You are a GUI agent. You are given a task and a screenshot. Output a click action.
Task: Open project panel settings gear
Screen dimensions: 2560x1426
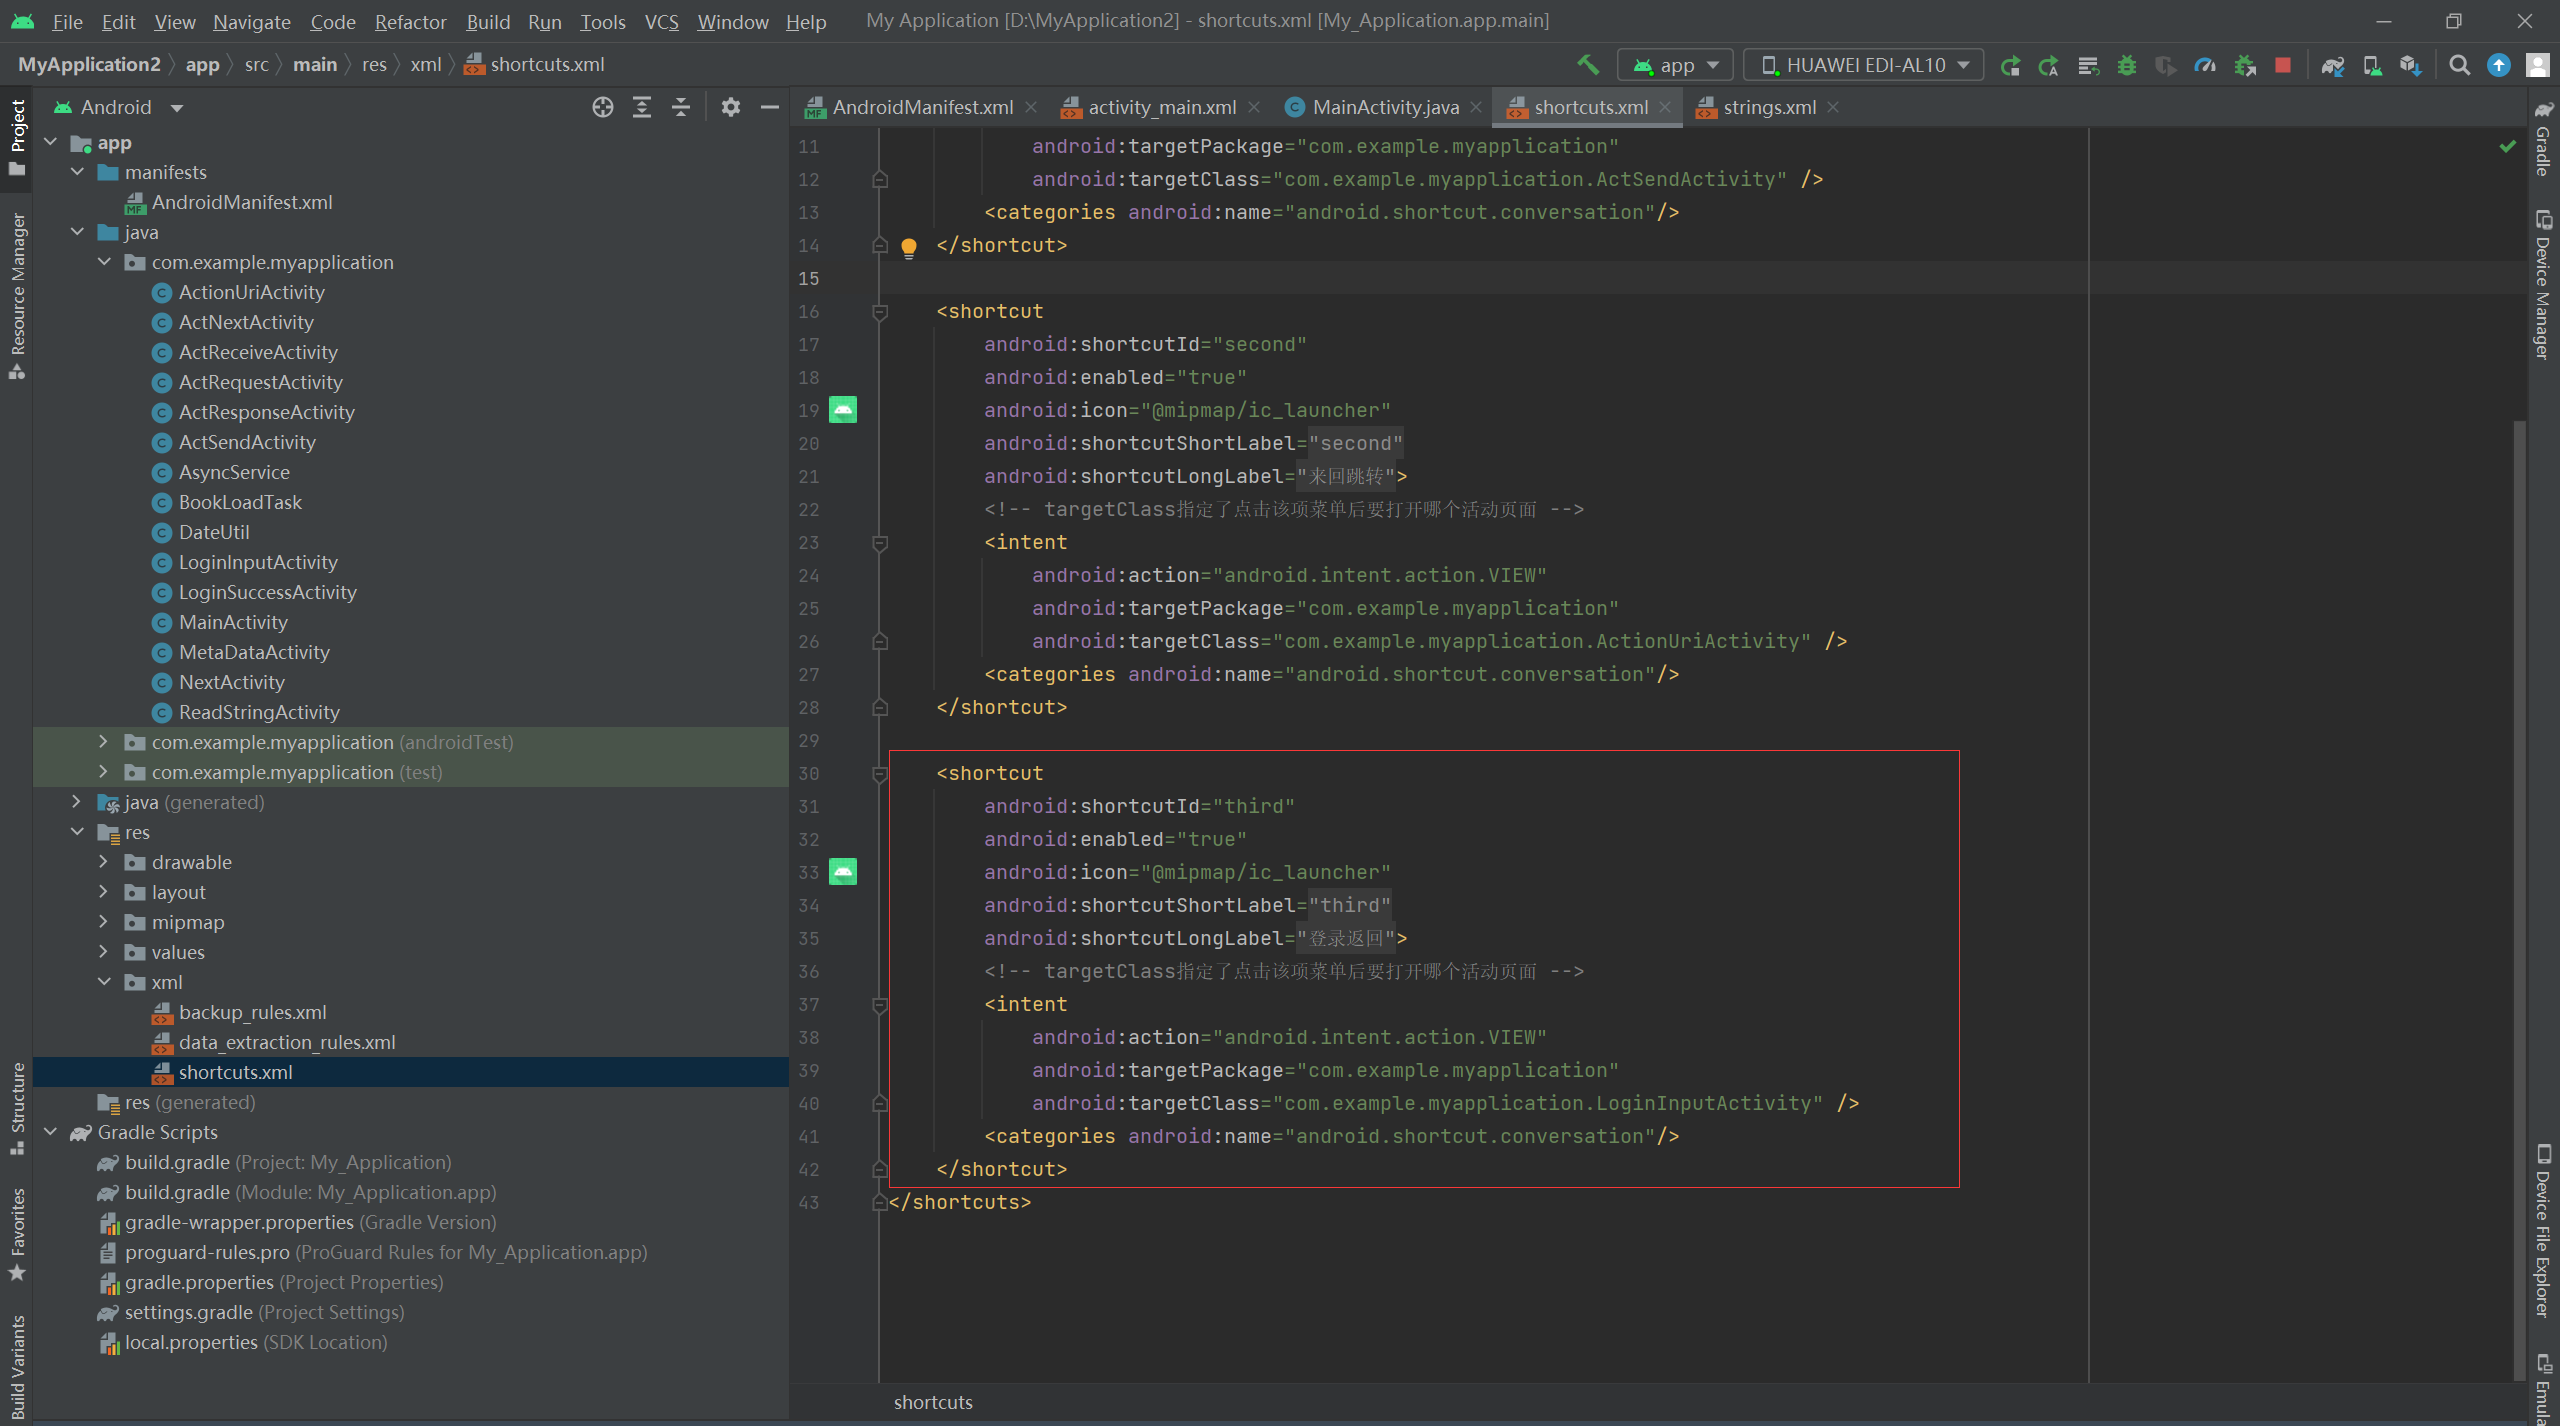pos(731,107)
